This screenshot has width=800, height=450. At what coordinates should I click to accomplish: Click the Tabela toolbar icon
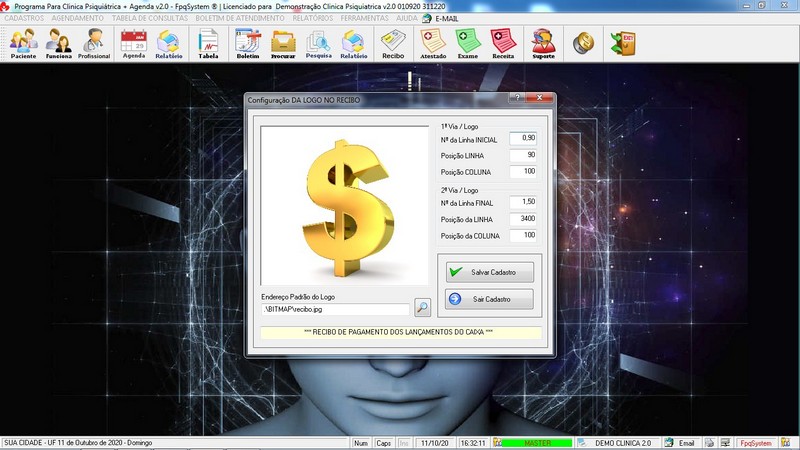click(x=208, y=43)
